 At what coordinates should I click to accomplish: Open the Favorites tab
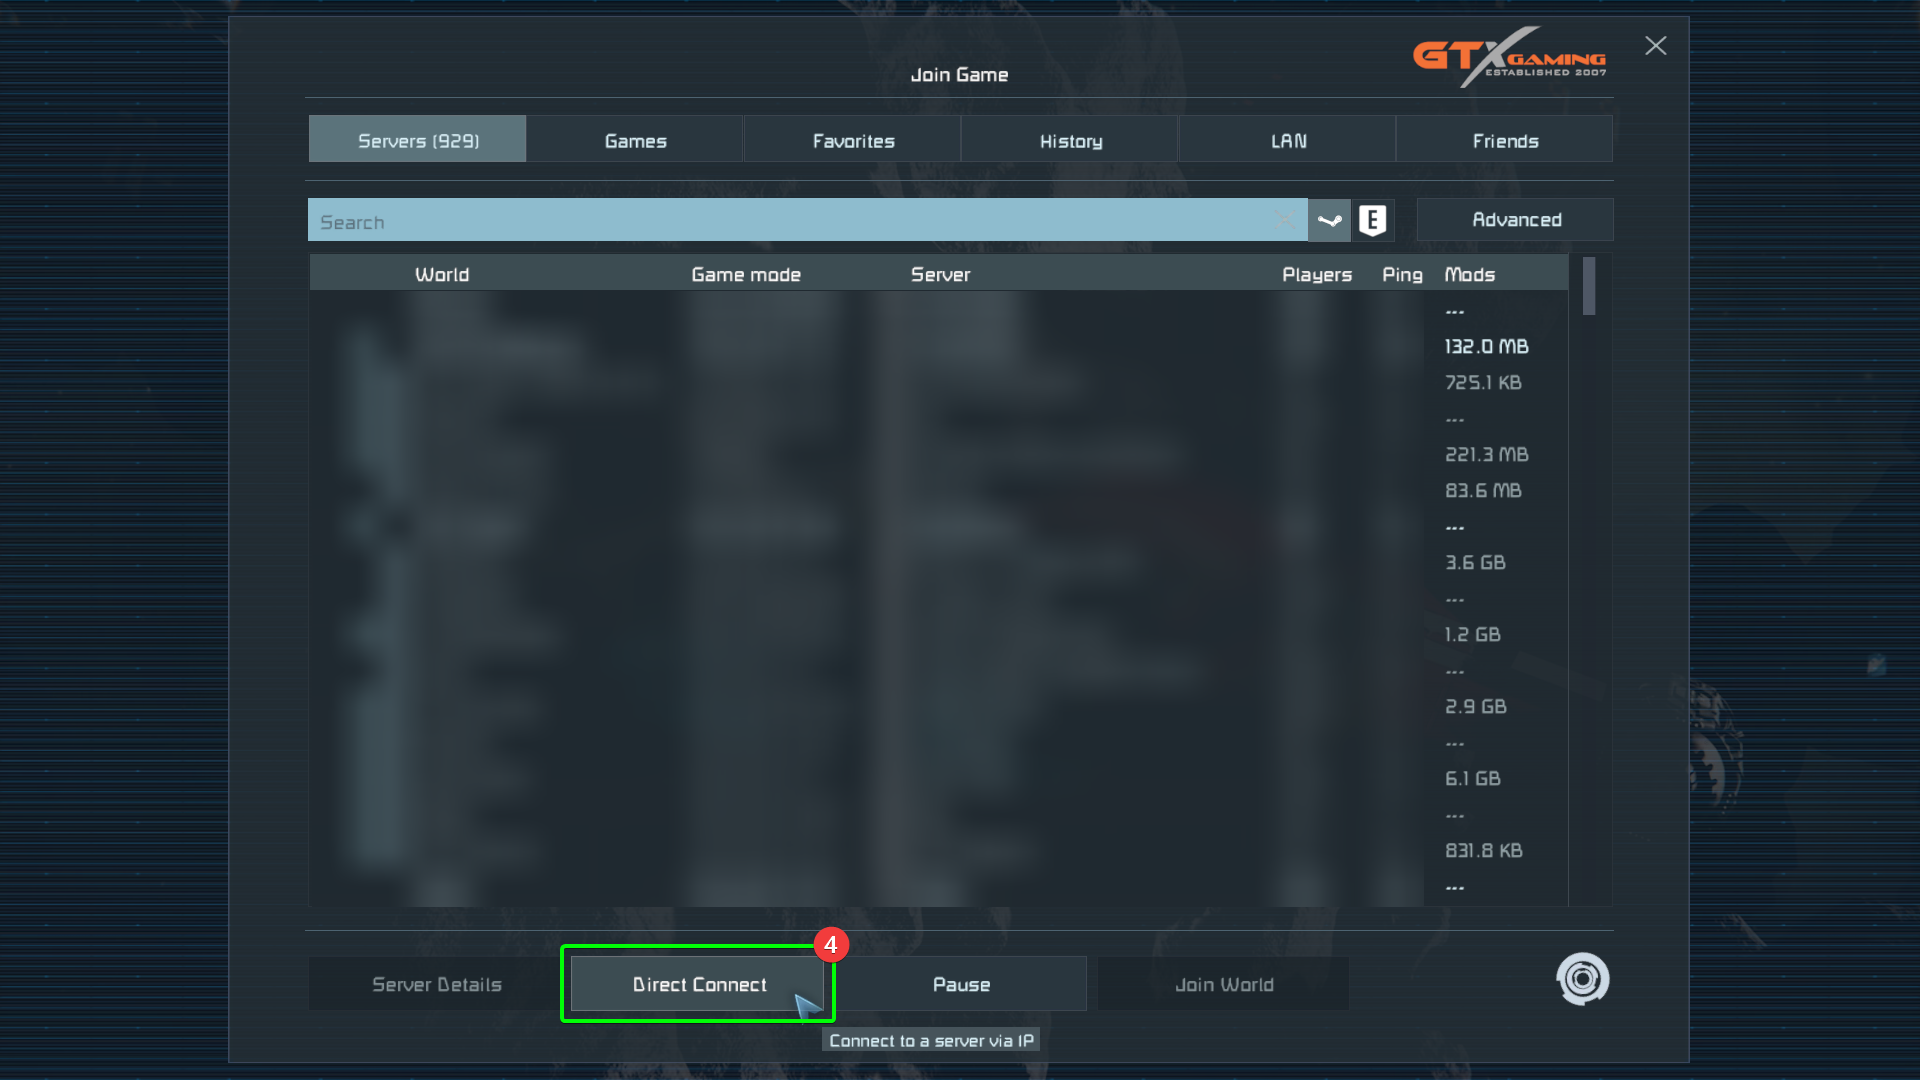click(853, 140)
